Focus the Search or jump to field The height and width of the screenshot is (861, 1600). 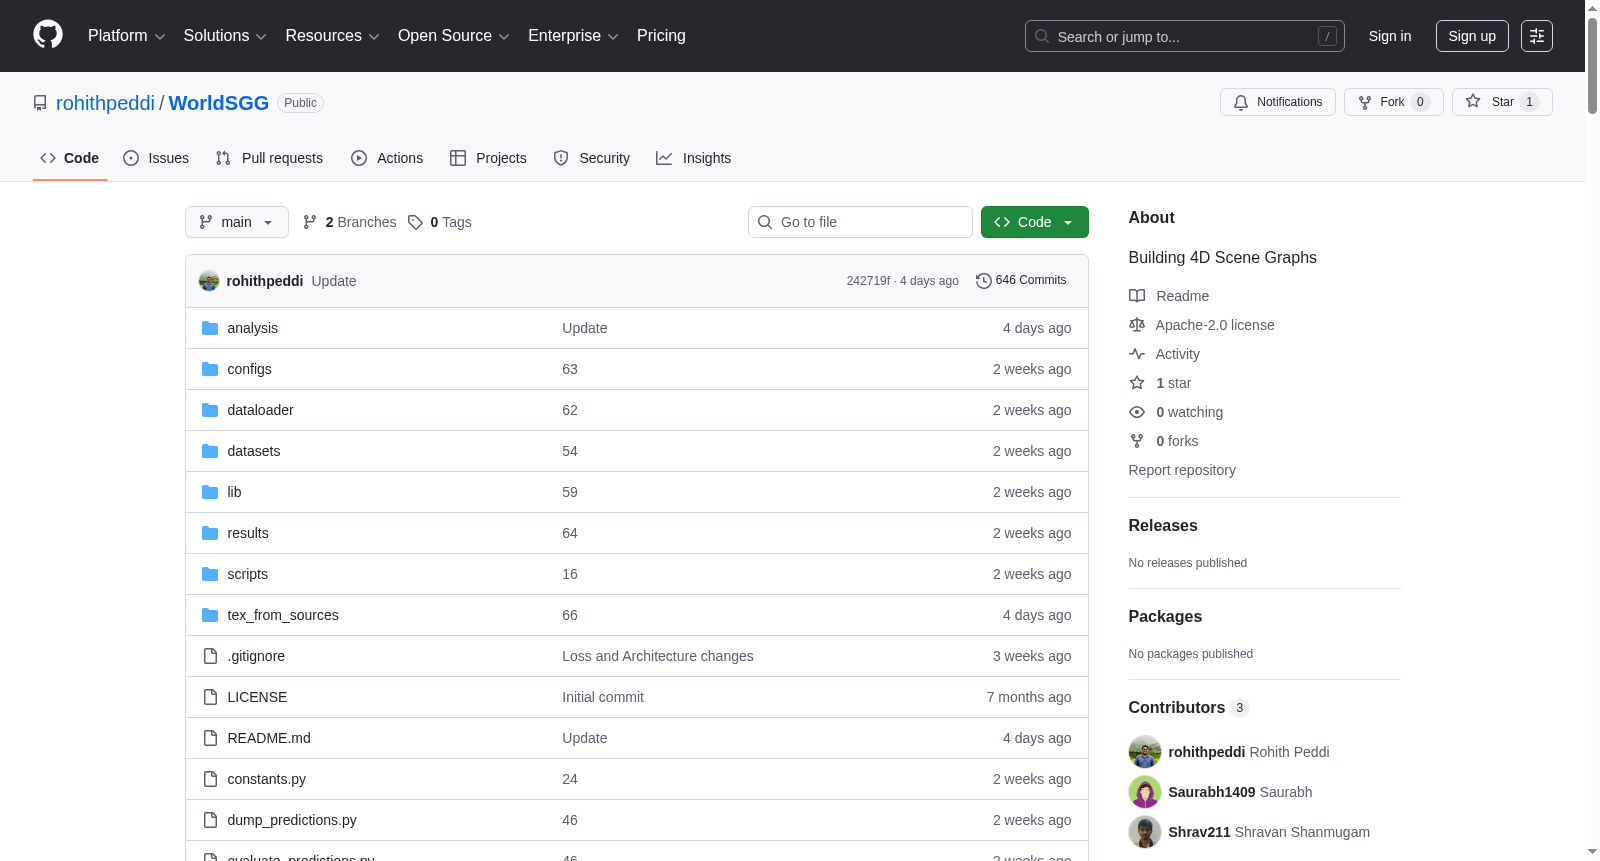click(1185, 36)
